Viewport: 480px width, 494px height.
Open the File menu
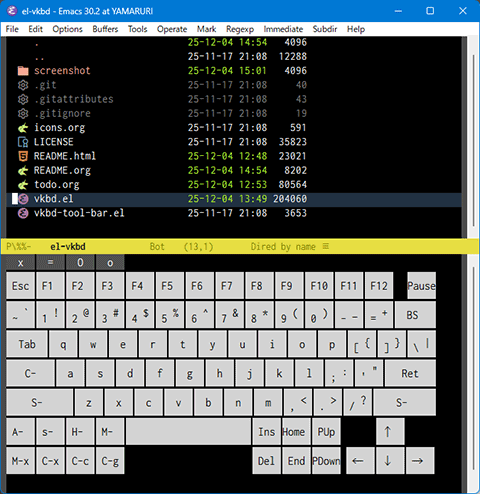point(12,29)
